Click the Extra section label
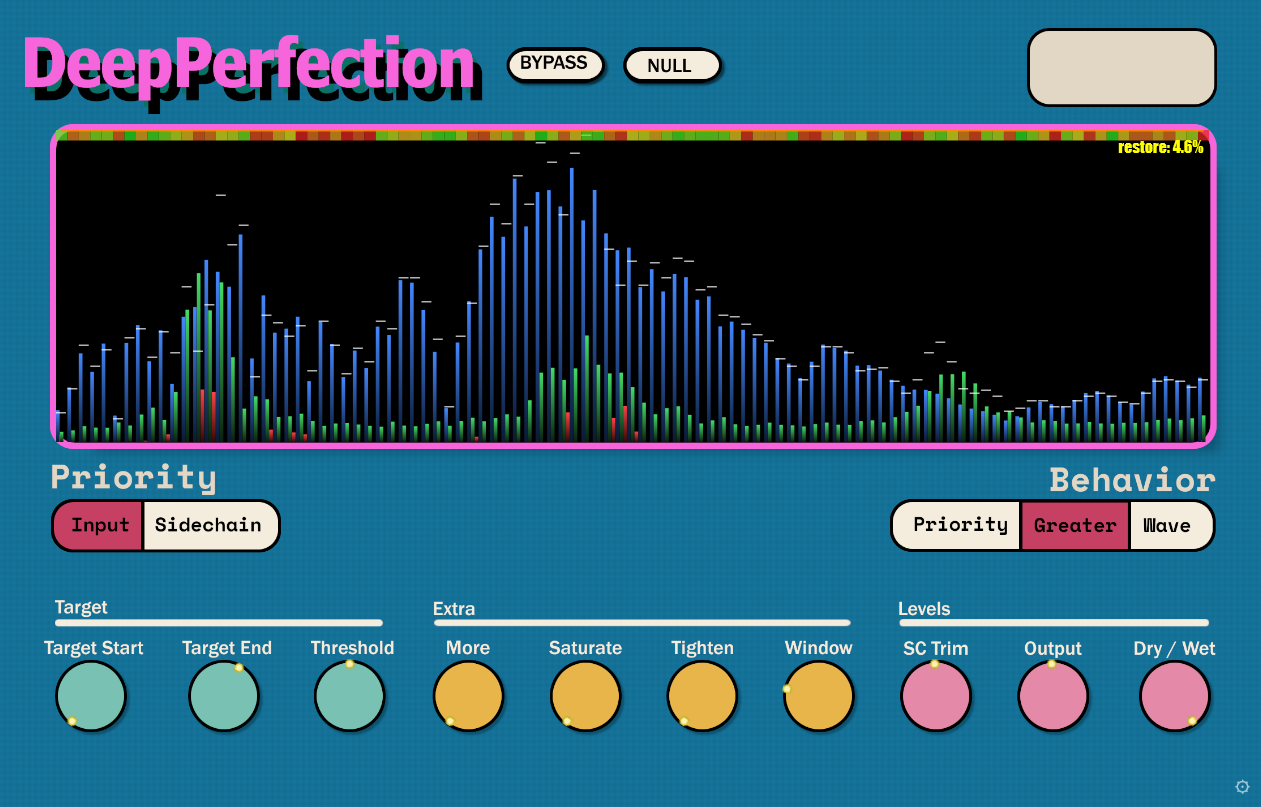This screenshot has height=807, width=1261. [454, 608]
